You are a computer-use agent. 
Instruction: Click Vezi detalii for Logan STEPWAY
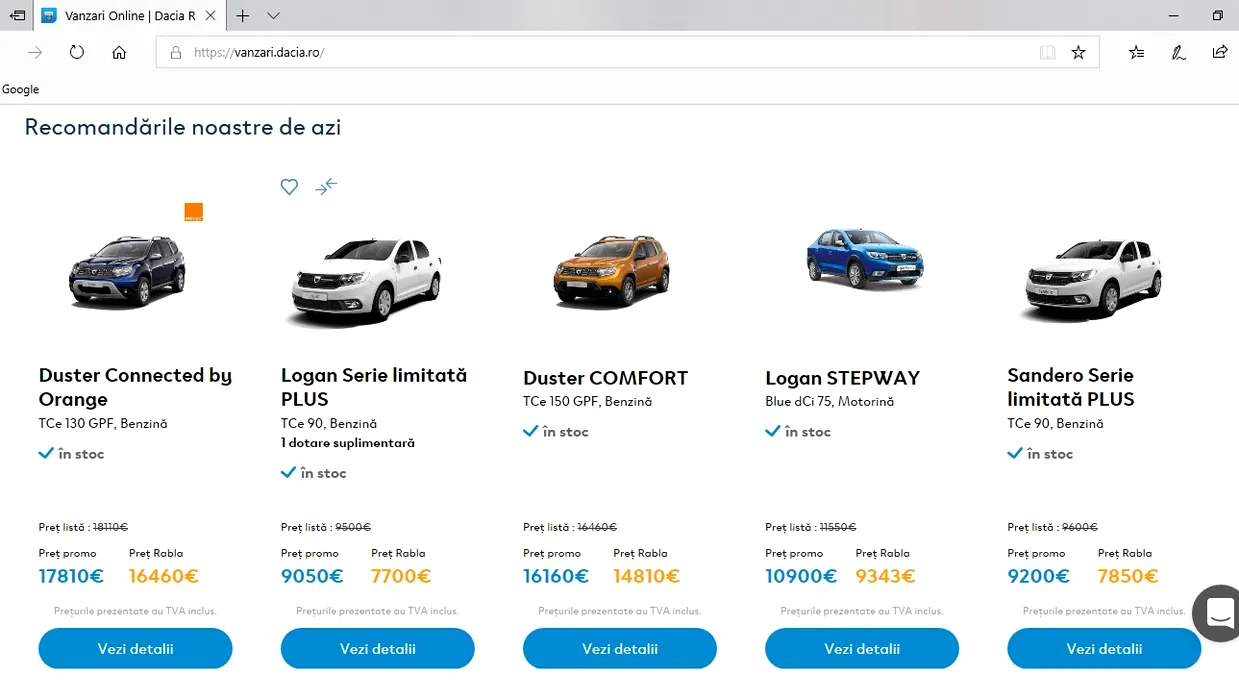[x=862, y=648]
